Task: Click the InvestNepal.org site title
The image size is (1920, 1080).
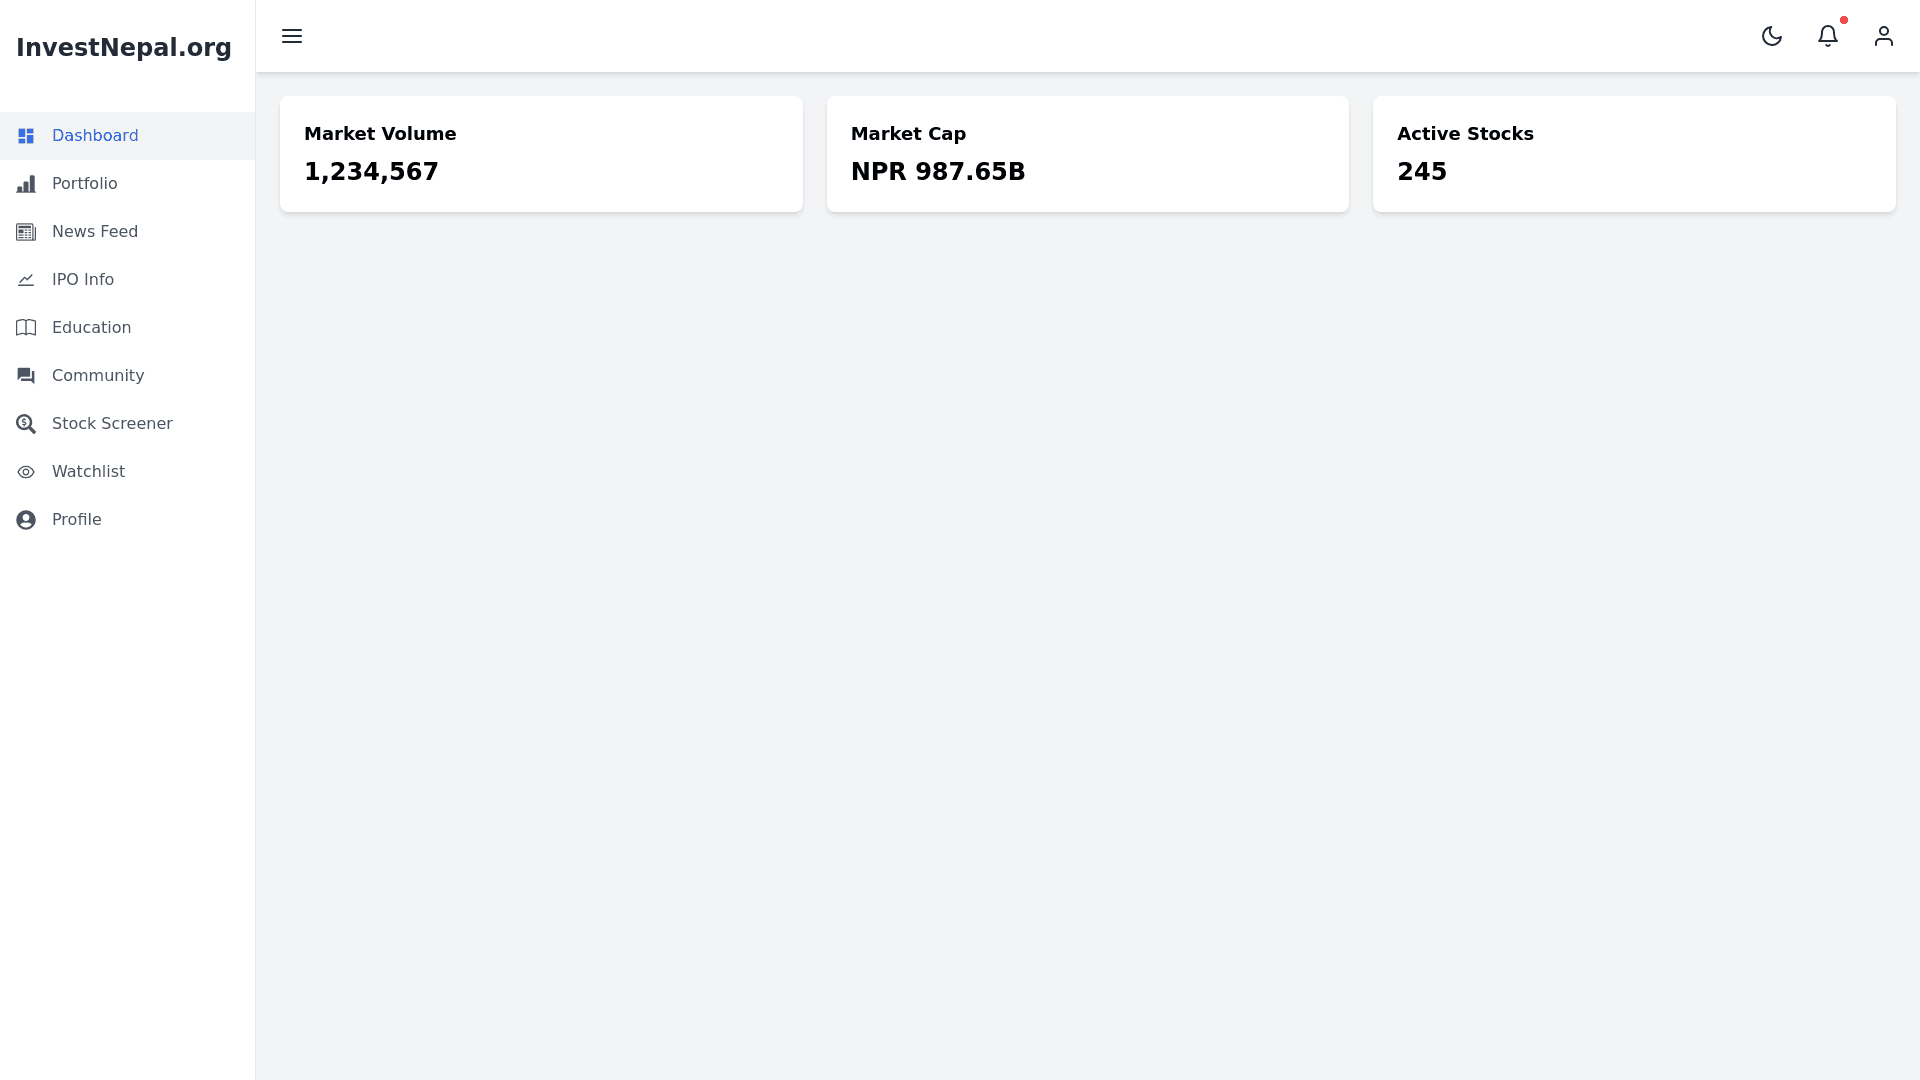Action: pos(124,48)
